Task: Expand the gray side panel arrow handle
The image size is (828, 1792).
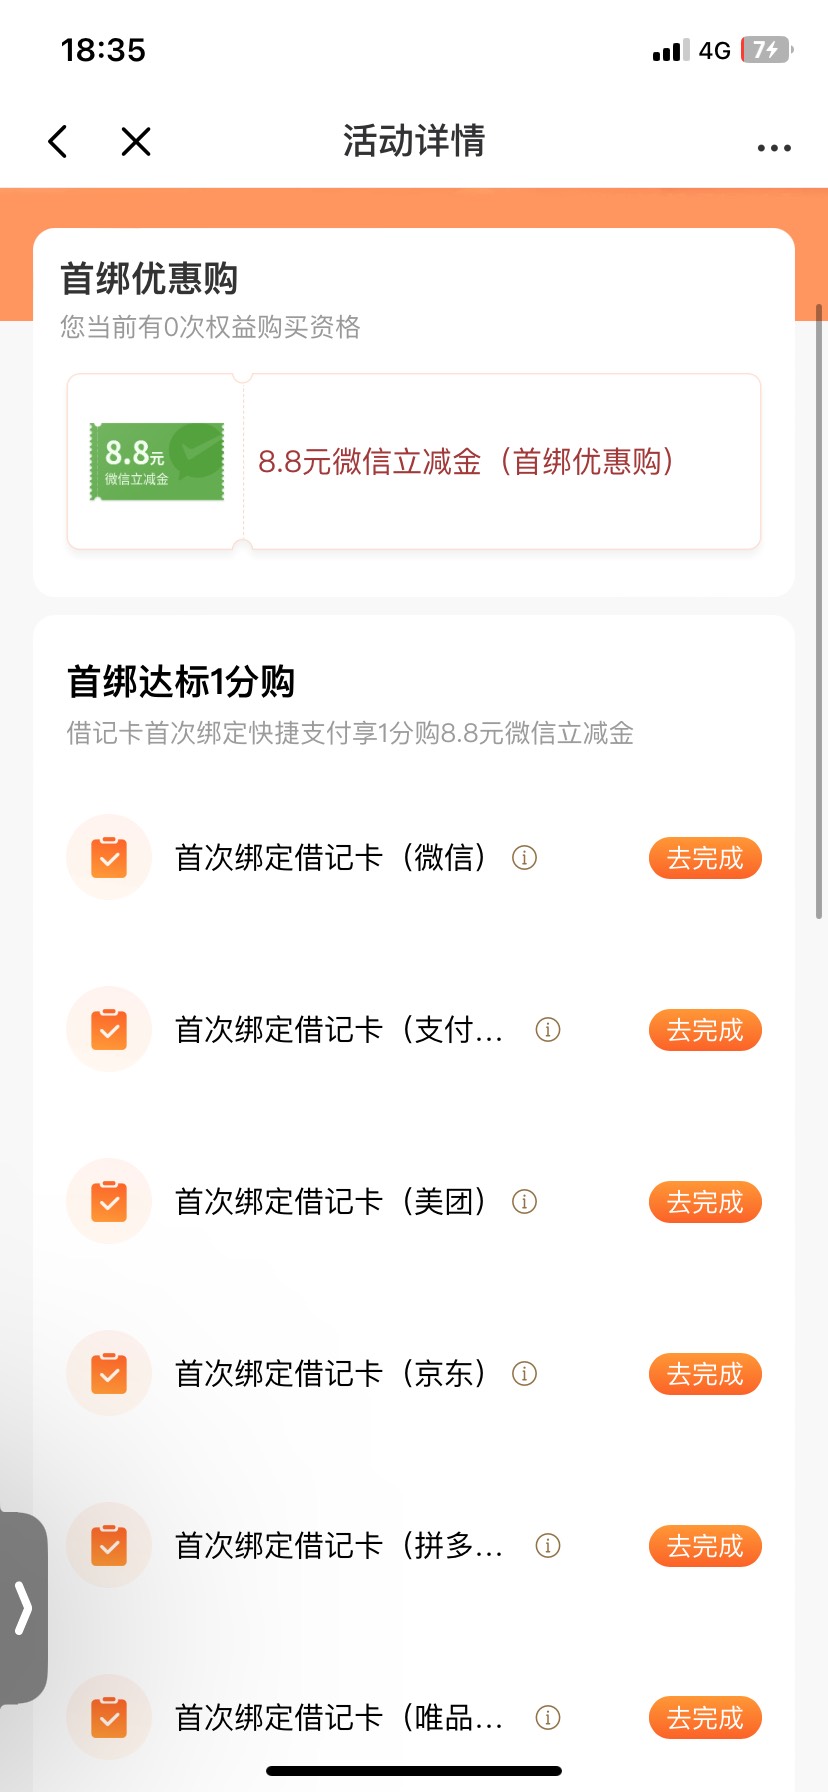Action: [x=23, y=1608]
